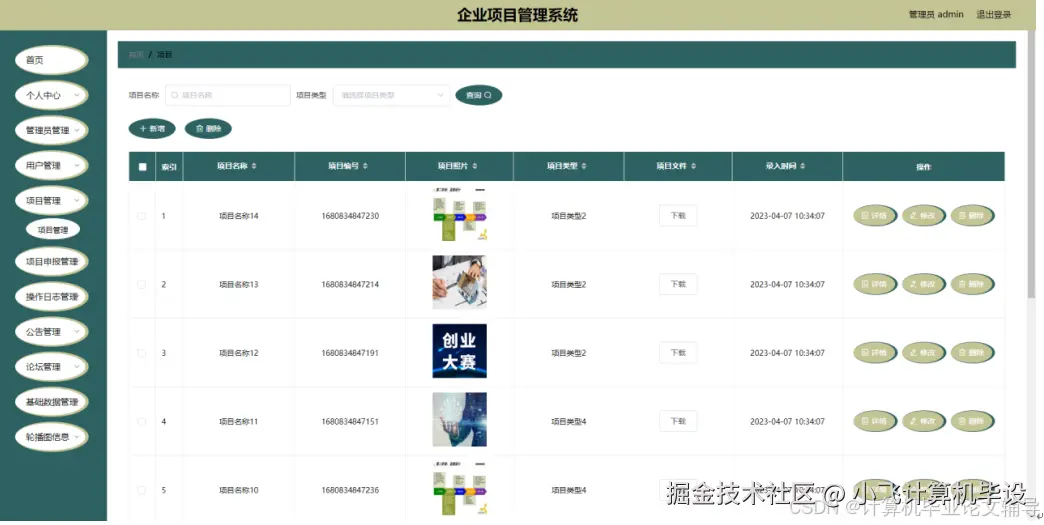Click the page vertical scrollbar
The image size is (1044, 525).
[1031, 166]
